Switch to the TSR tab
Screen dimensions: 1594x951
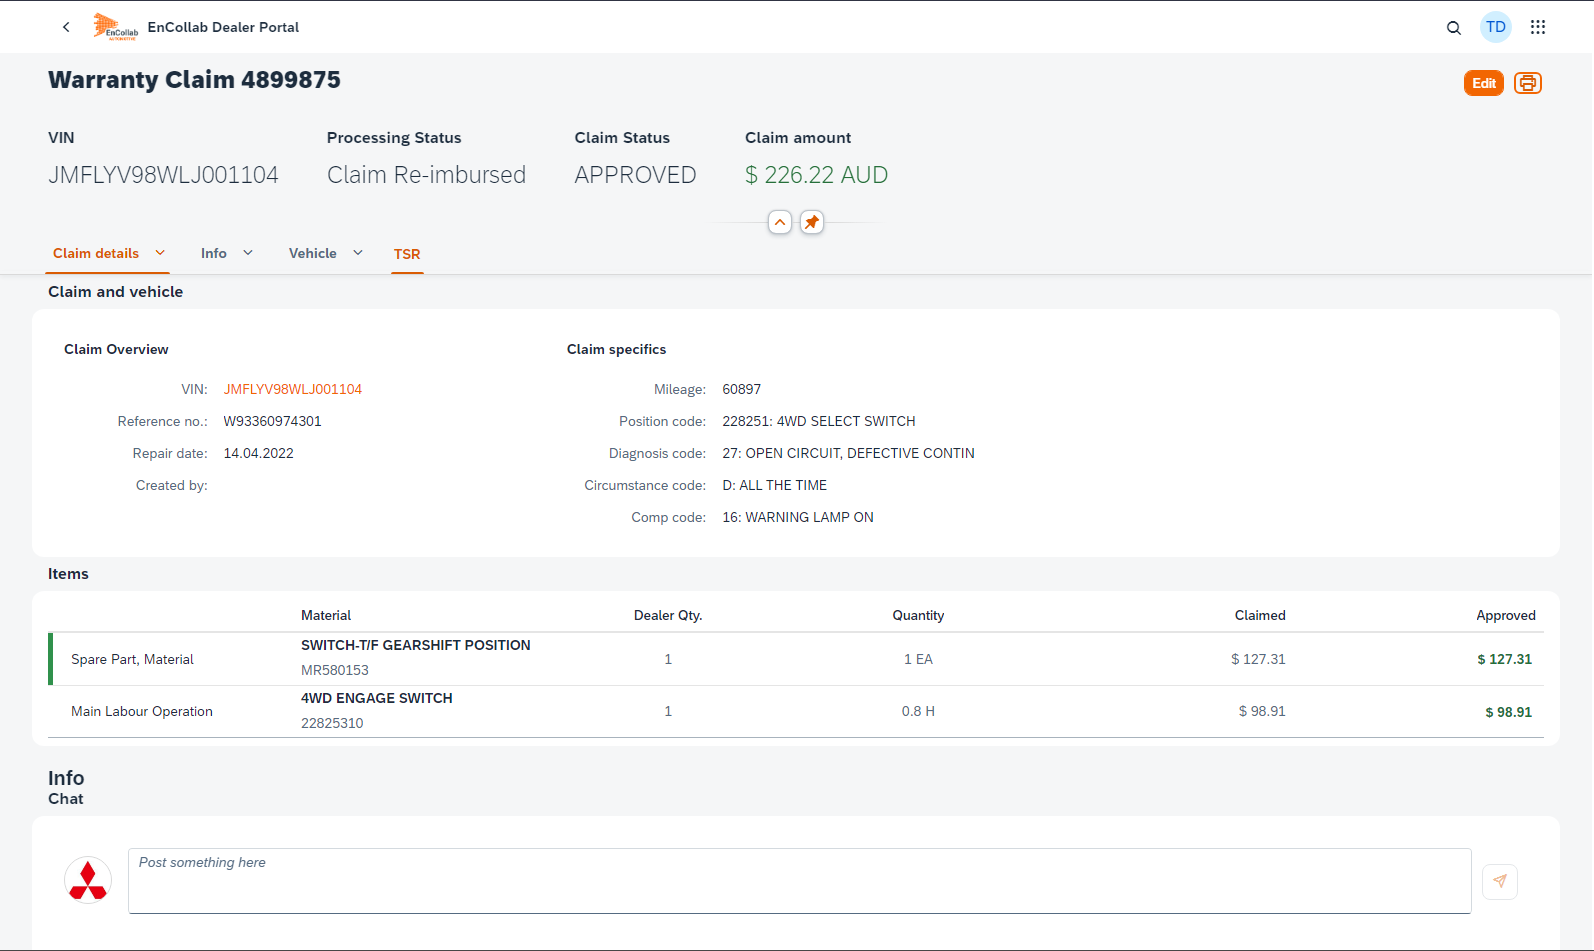407,254
